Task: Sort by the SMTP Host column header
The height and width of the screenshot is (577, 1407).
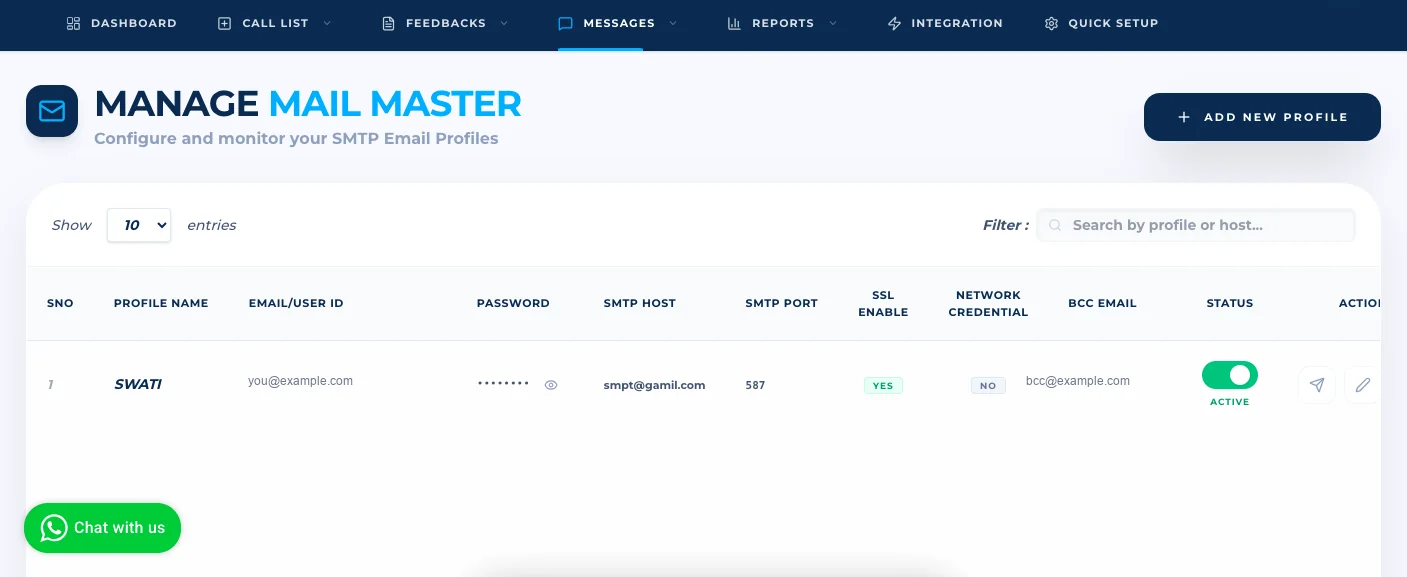Action: [x=640, y=303]
